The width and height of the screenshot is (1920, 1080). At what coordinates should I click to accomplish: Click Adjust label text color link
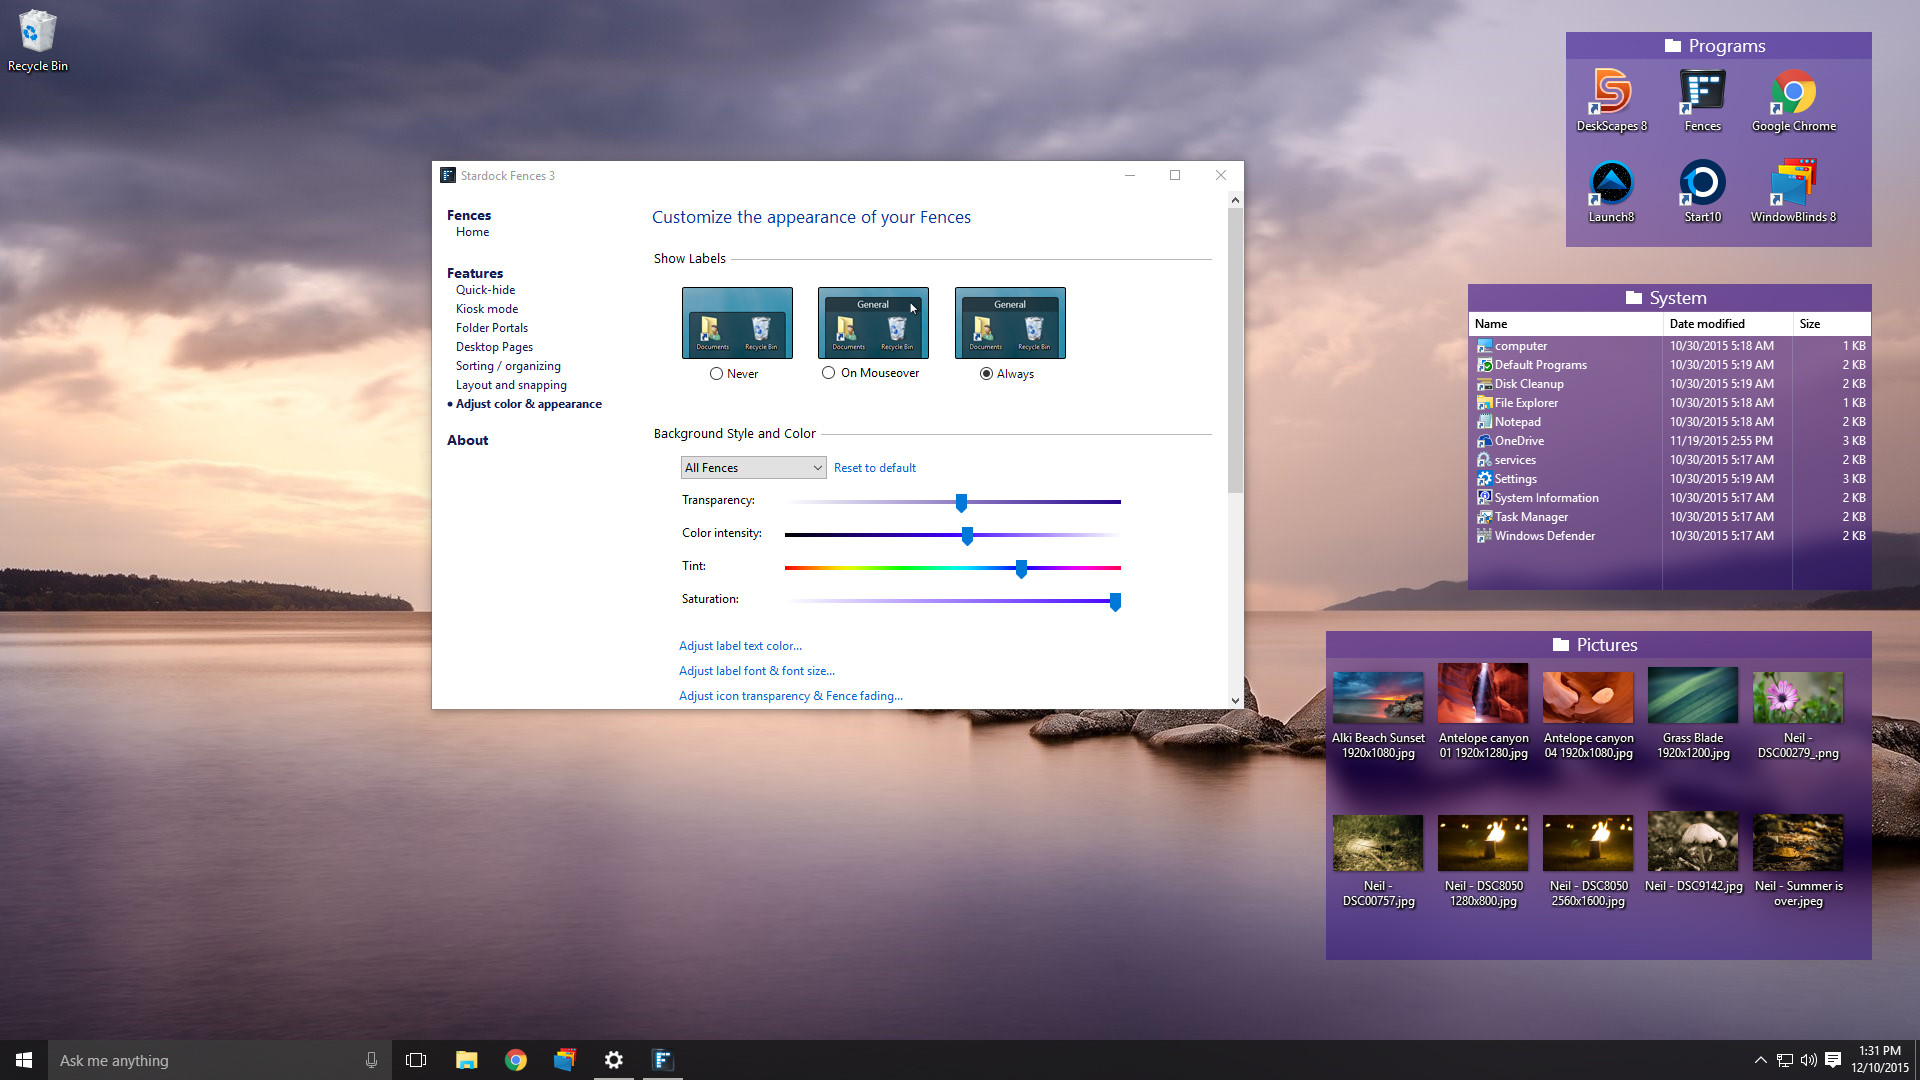740,645
